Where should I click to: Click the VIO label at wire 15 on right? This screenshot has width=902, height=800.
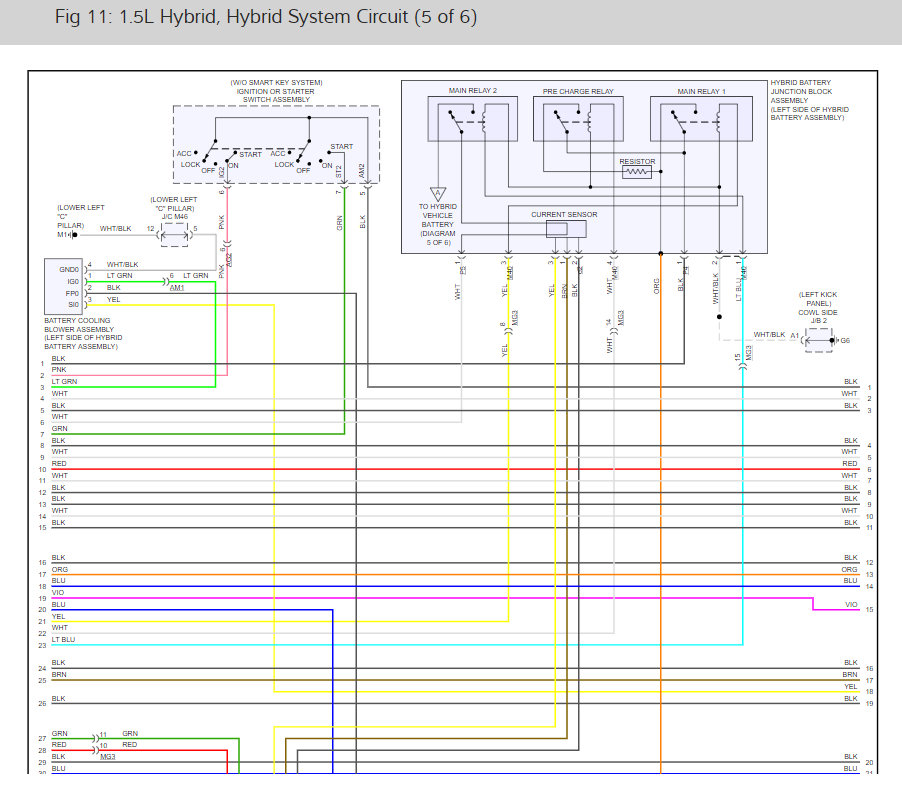851,605
